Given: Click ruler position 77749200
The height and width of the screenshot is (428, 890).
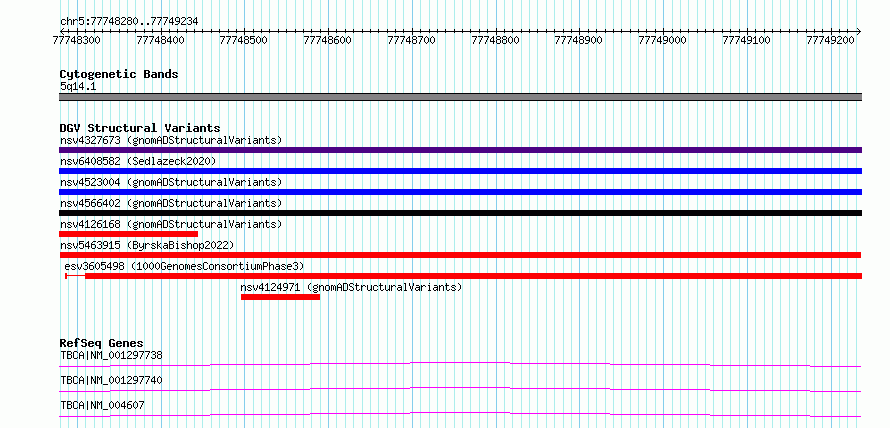Looking at the screenshot, I should click(831, 40).
